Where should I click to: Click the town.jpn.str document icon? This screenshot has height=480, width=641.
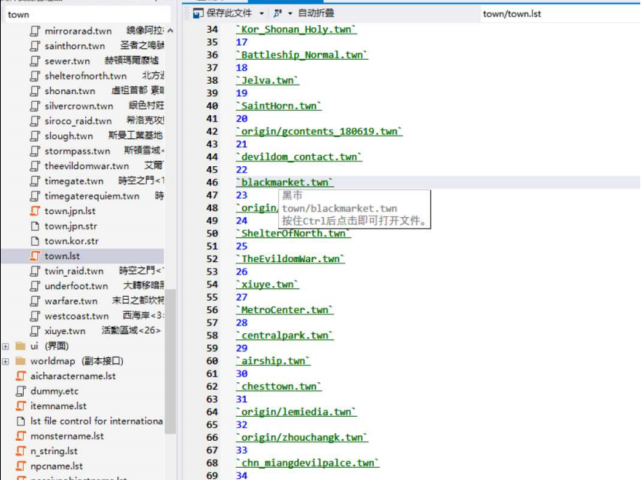point(35,226)
